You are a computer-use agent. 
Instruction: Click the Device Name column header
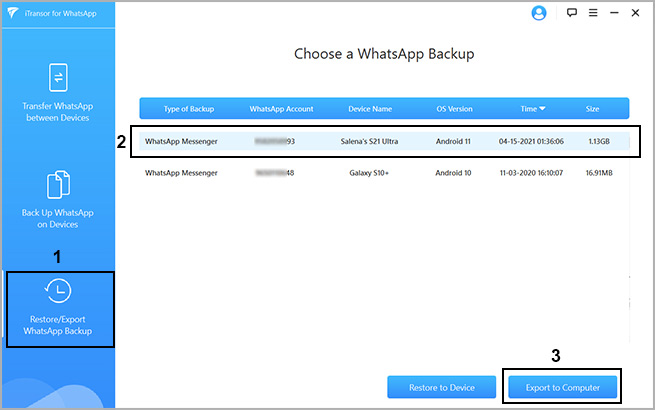point(370,108)
